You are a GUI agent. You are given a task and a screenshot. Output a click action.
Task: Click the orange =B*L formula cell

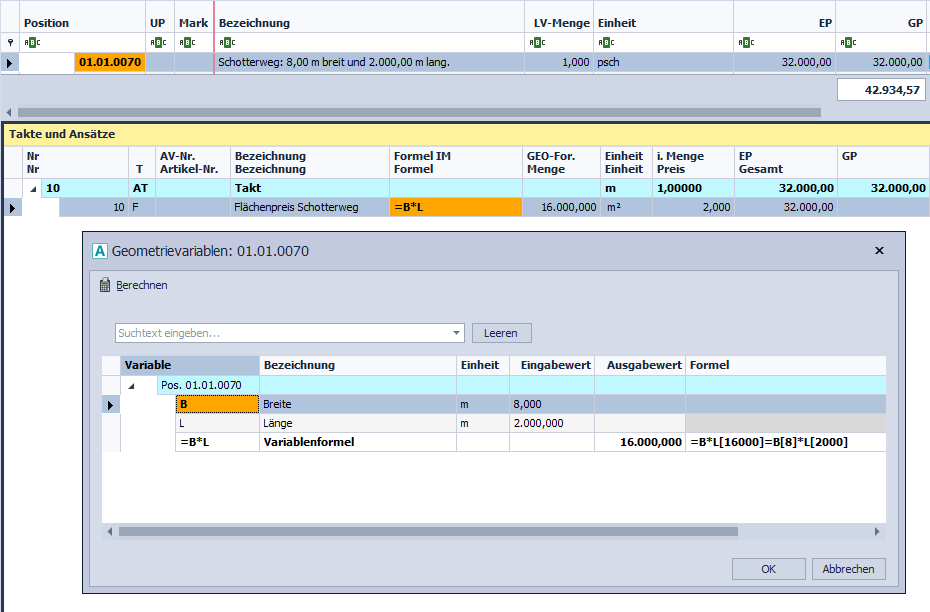[455, 207]
